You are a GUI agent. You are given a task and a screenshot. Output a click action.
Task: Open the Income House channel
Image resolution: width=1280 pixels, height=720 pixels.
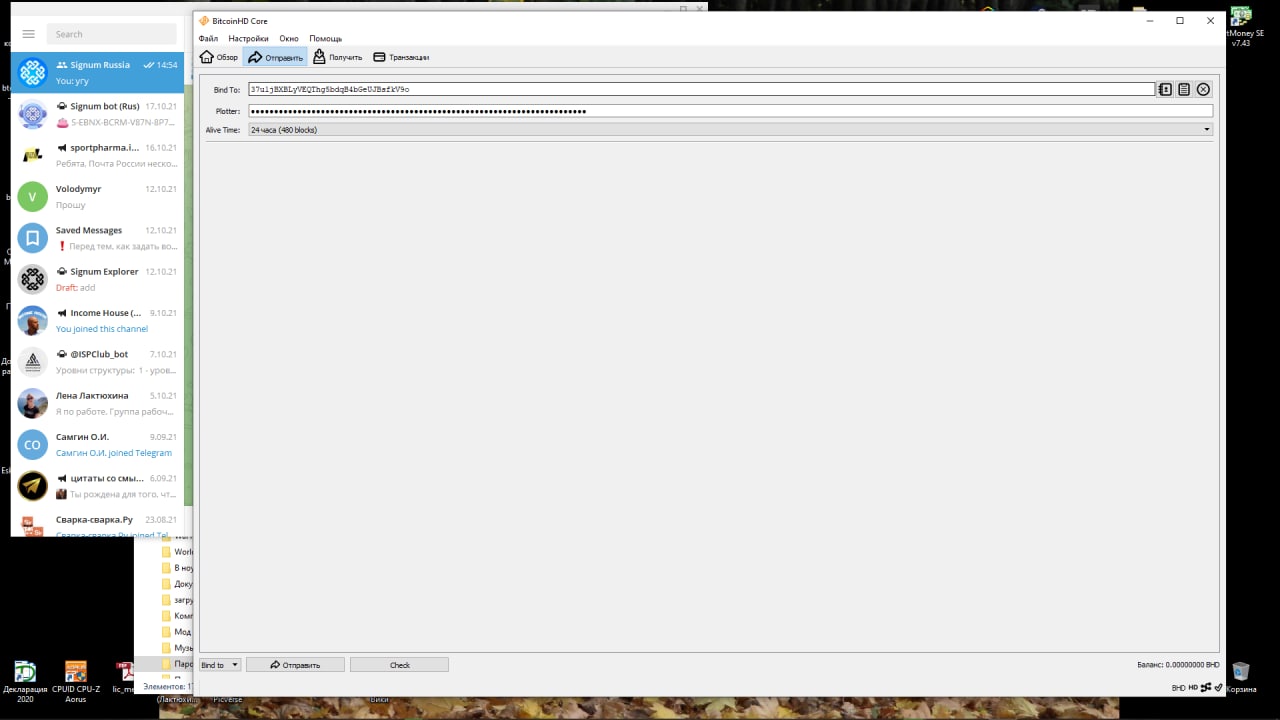pyautogui.click(x=97, y=320)
